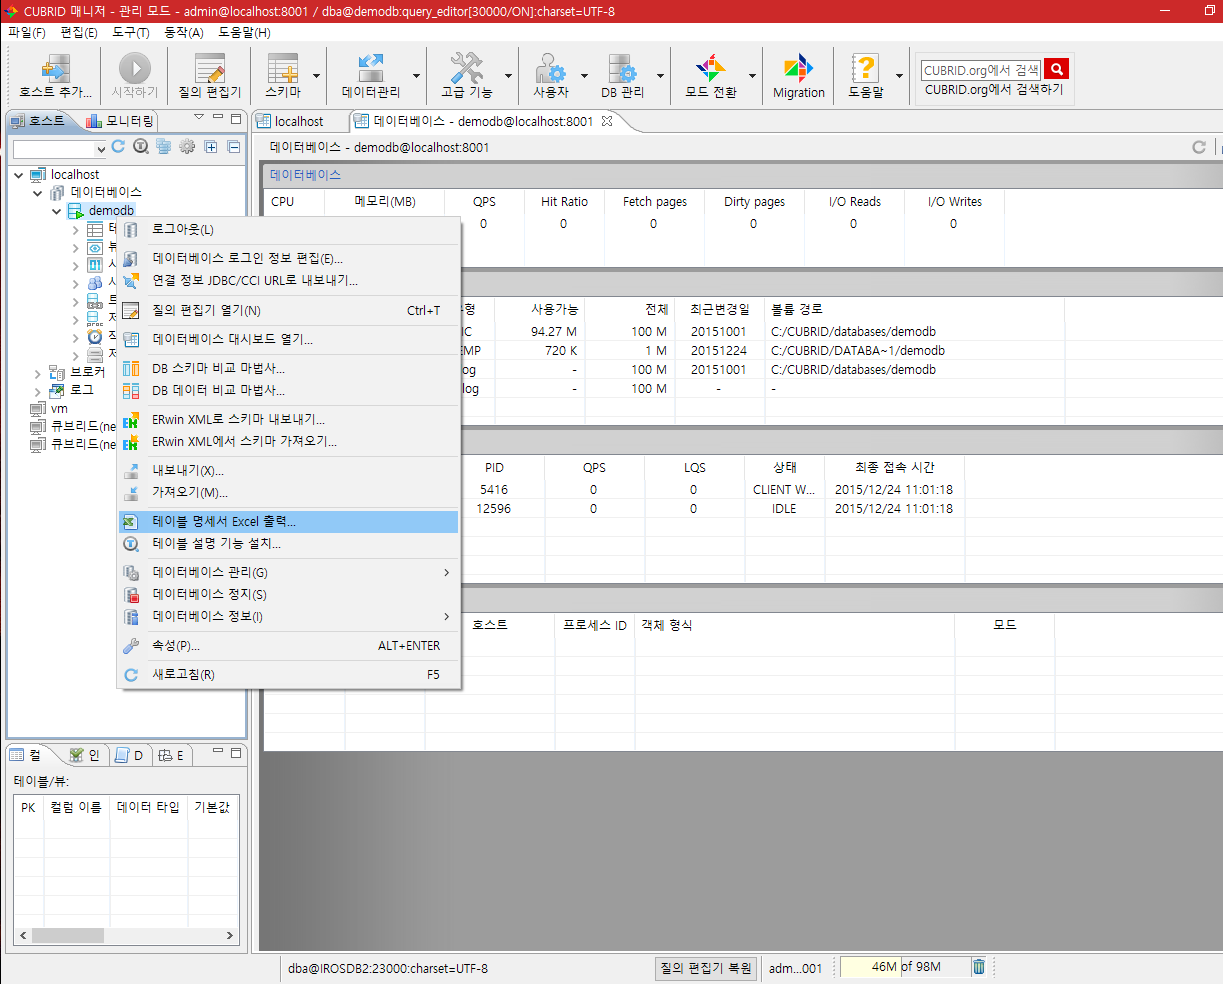Open the 스키마 toolbar dropdown arrow
The height and width of the screenshot is (984, 1223).
317,76
